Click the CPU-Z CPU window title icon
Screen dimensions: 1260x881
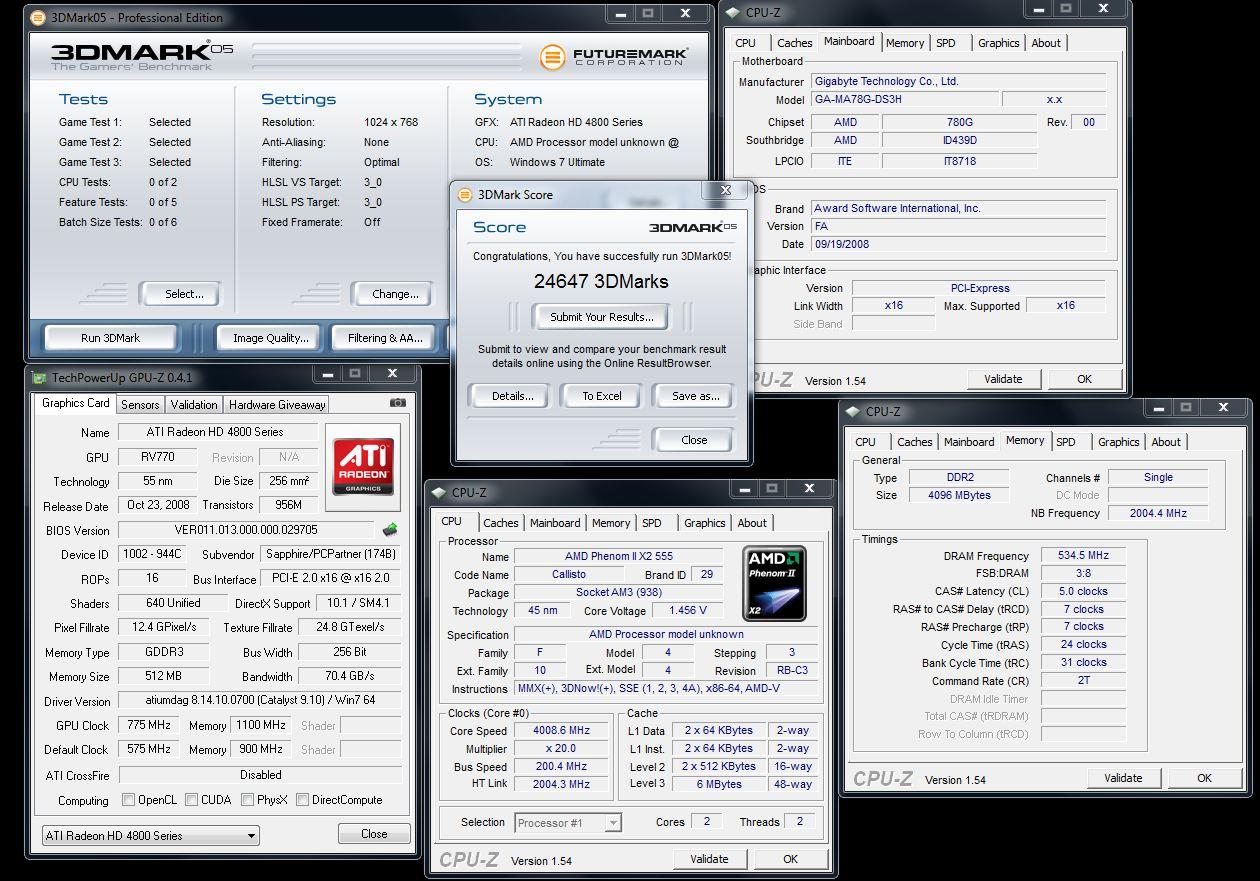click(x=440, y=492)
